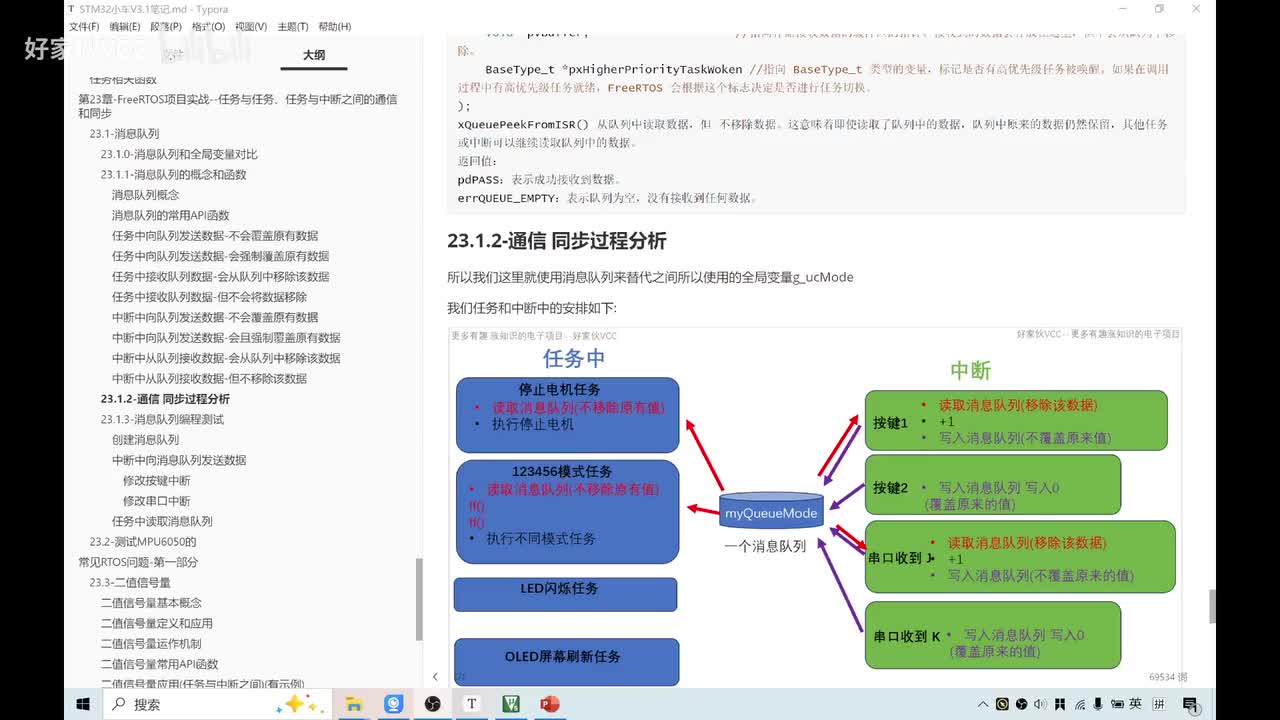Open OBS Studio from the taskbar

[x=432, y=704]
